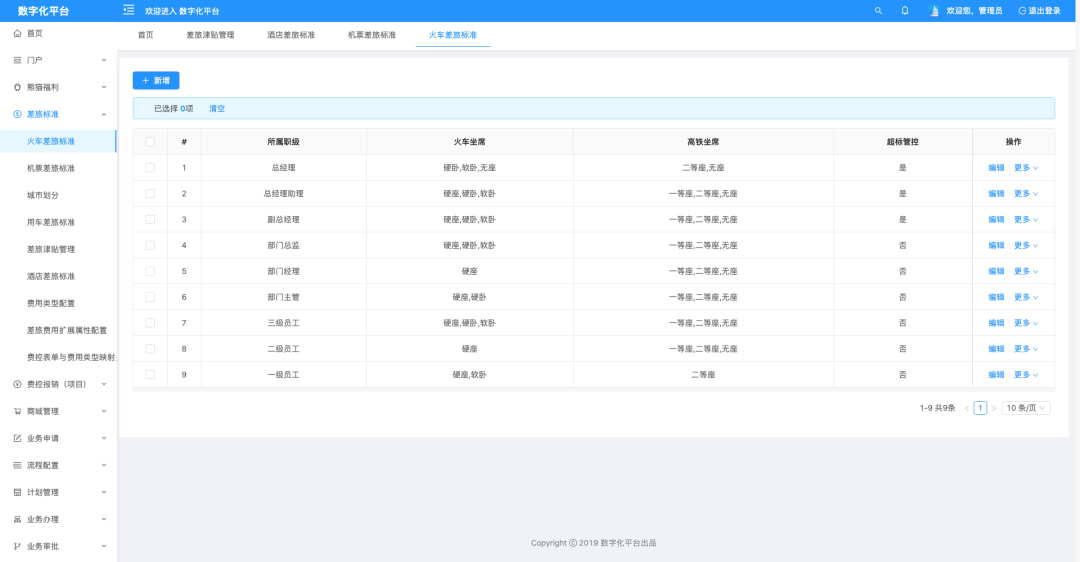
Task: Expand the 流程配置 sidebar menu
Action: pyautogui.click(x=104, y=466)
